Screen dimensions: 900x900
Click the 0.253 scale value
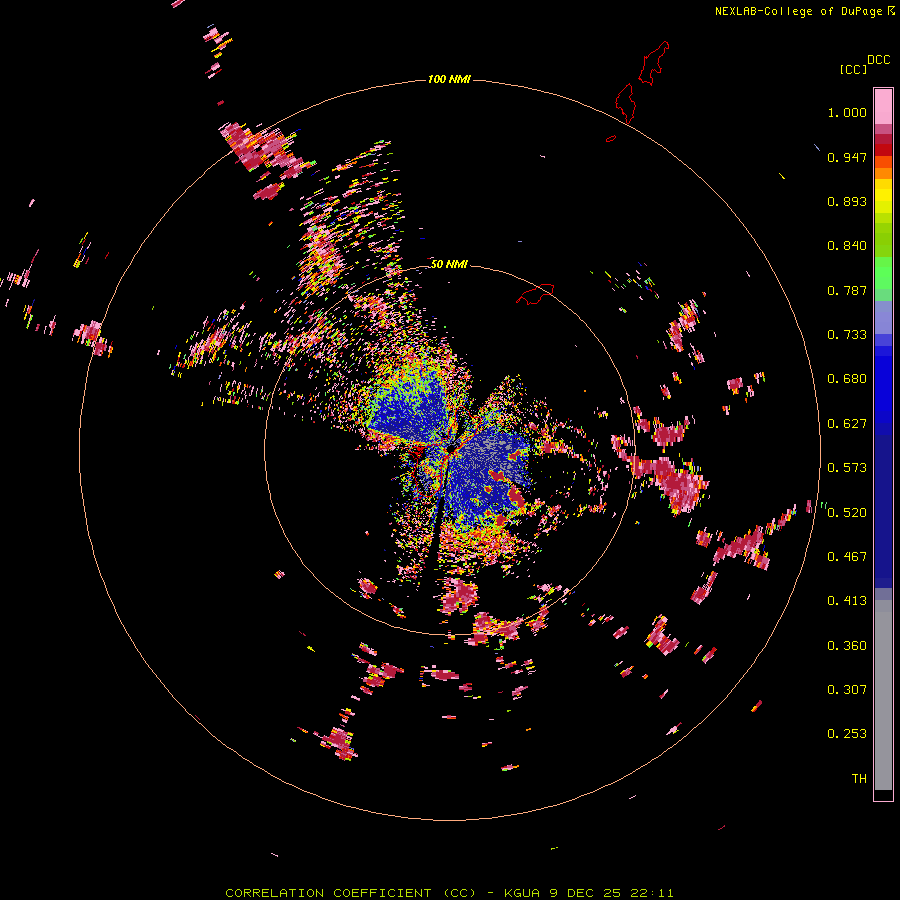click(847, 734)
